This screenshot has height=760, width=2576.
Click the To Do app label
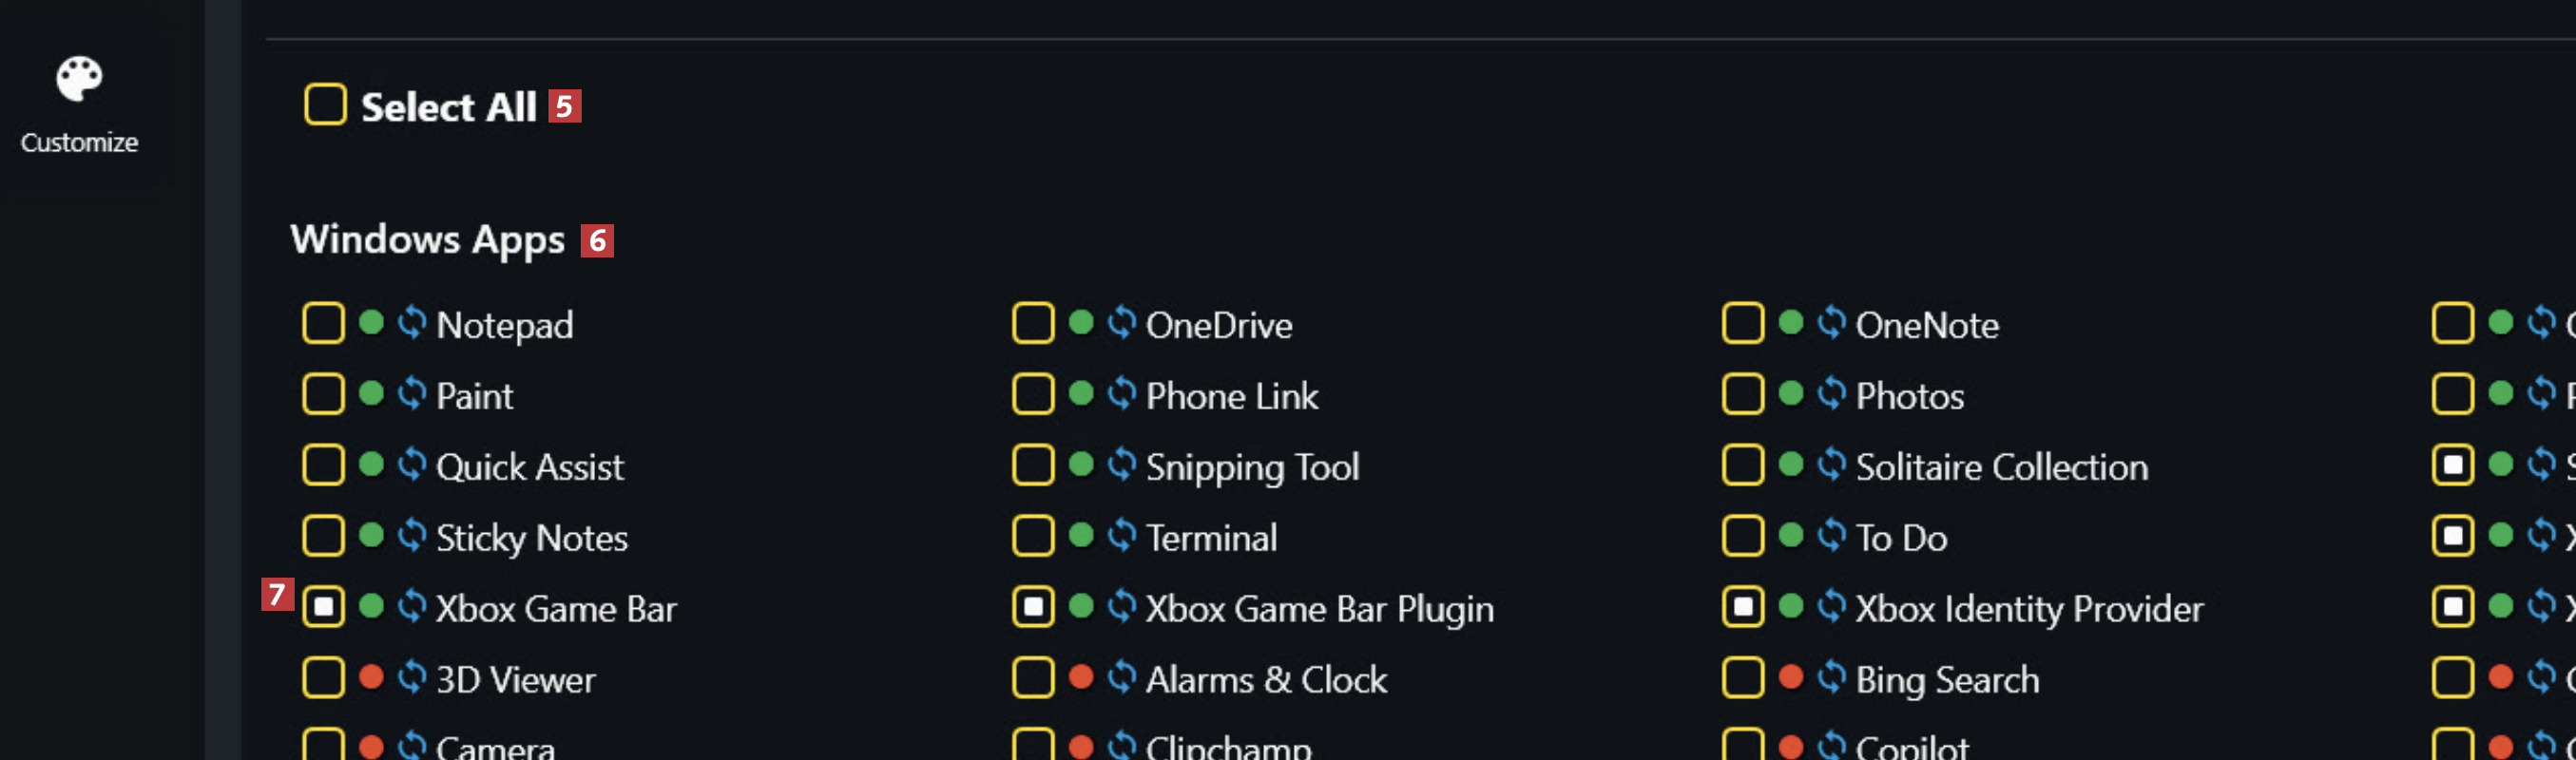click(1901, 538)
